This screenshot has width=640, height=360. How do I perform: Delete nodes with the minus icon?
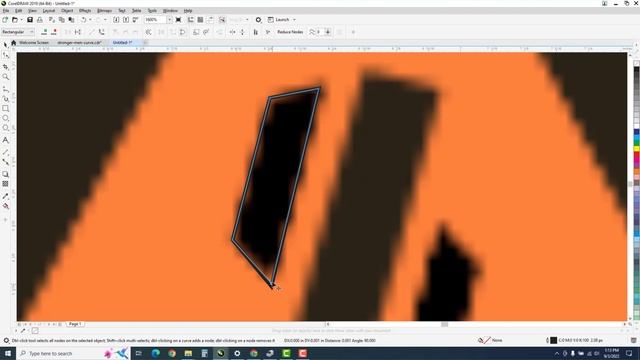coord(54,32)
